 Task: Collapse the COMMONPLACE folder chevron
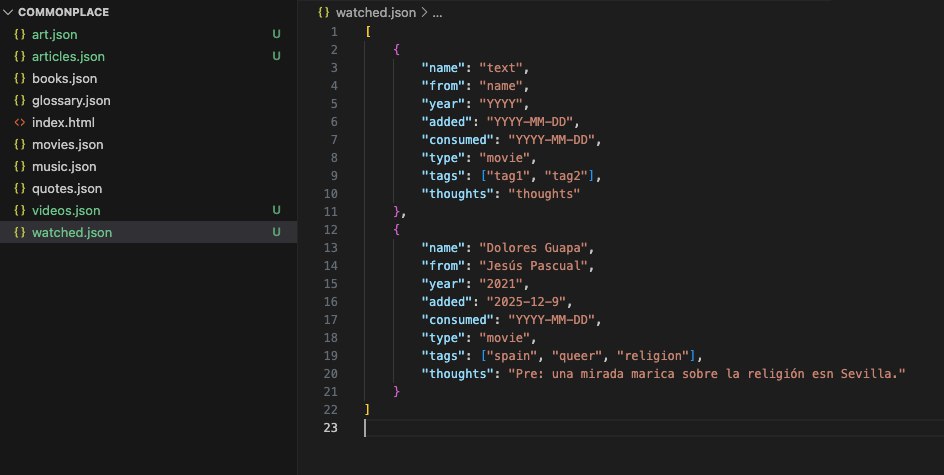point(9,12)
